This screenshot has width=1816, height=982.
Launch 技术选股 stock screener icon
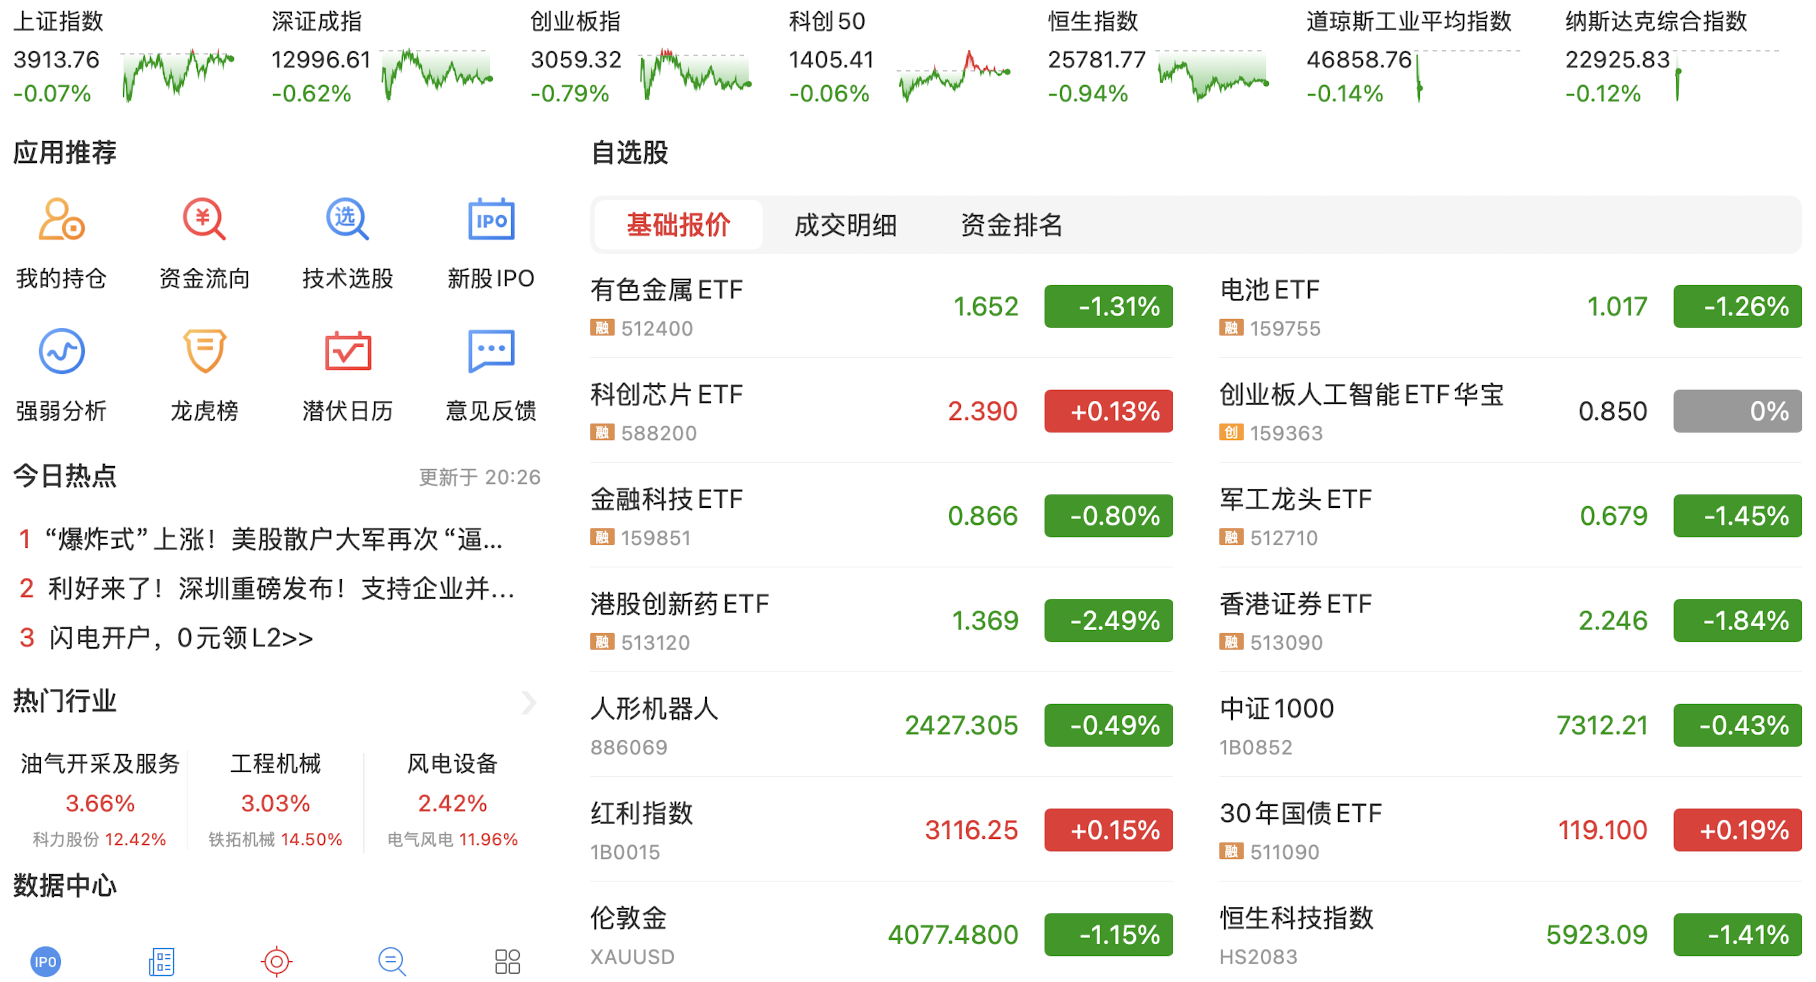click(x=347, y=220)
